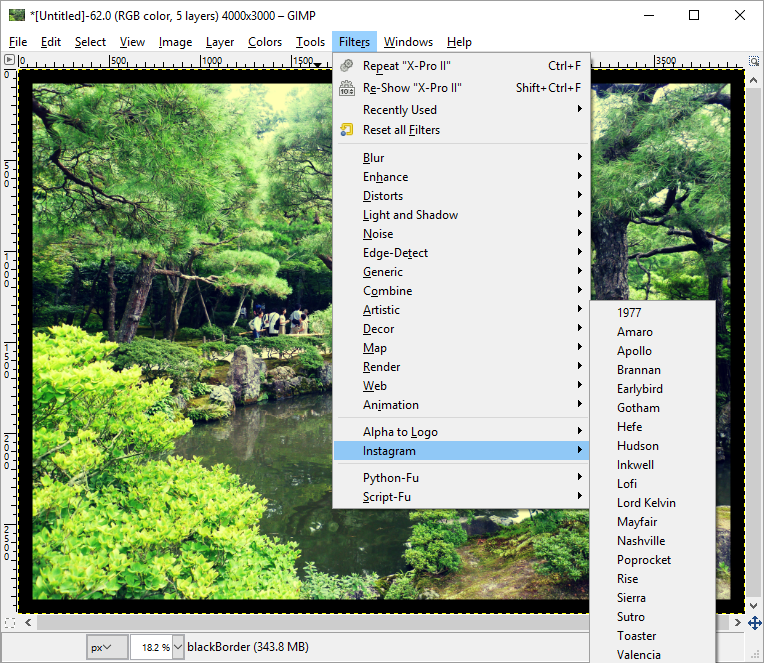The image size is (764, 663).
Task: Apply the Lord Kelvin filter
Action: point(646,503)
